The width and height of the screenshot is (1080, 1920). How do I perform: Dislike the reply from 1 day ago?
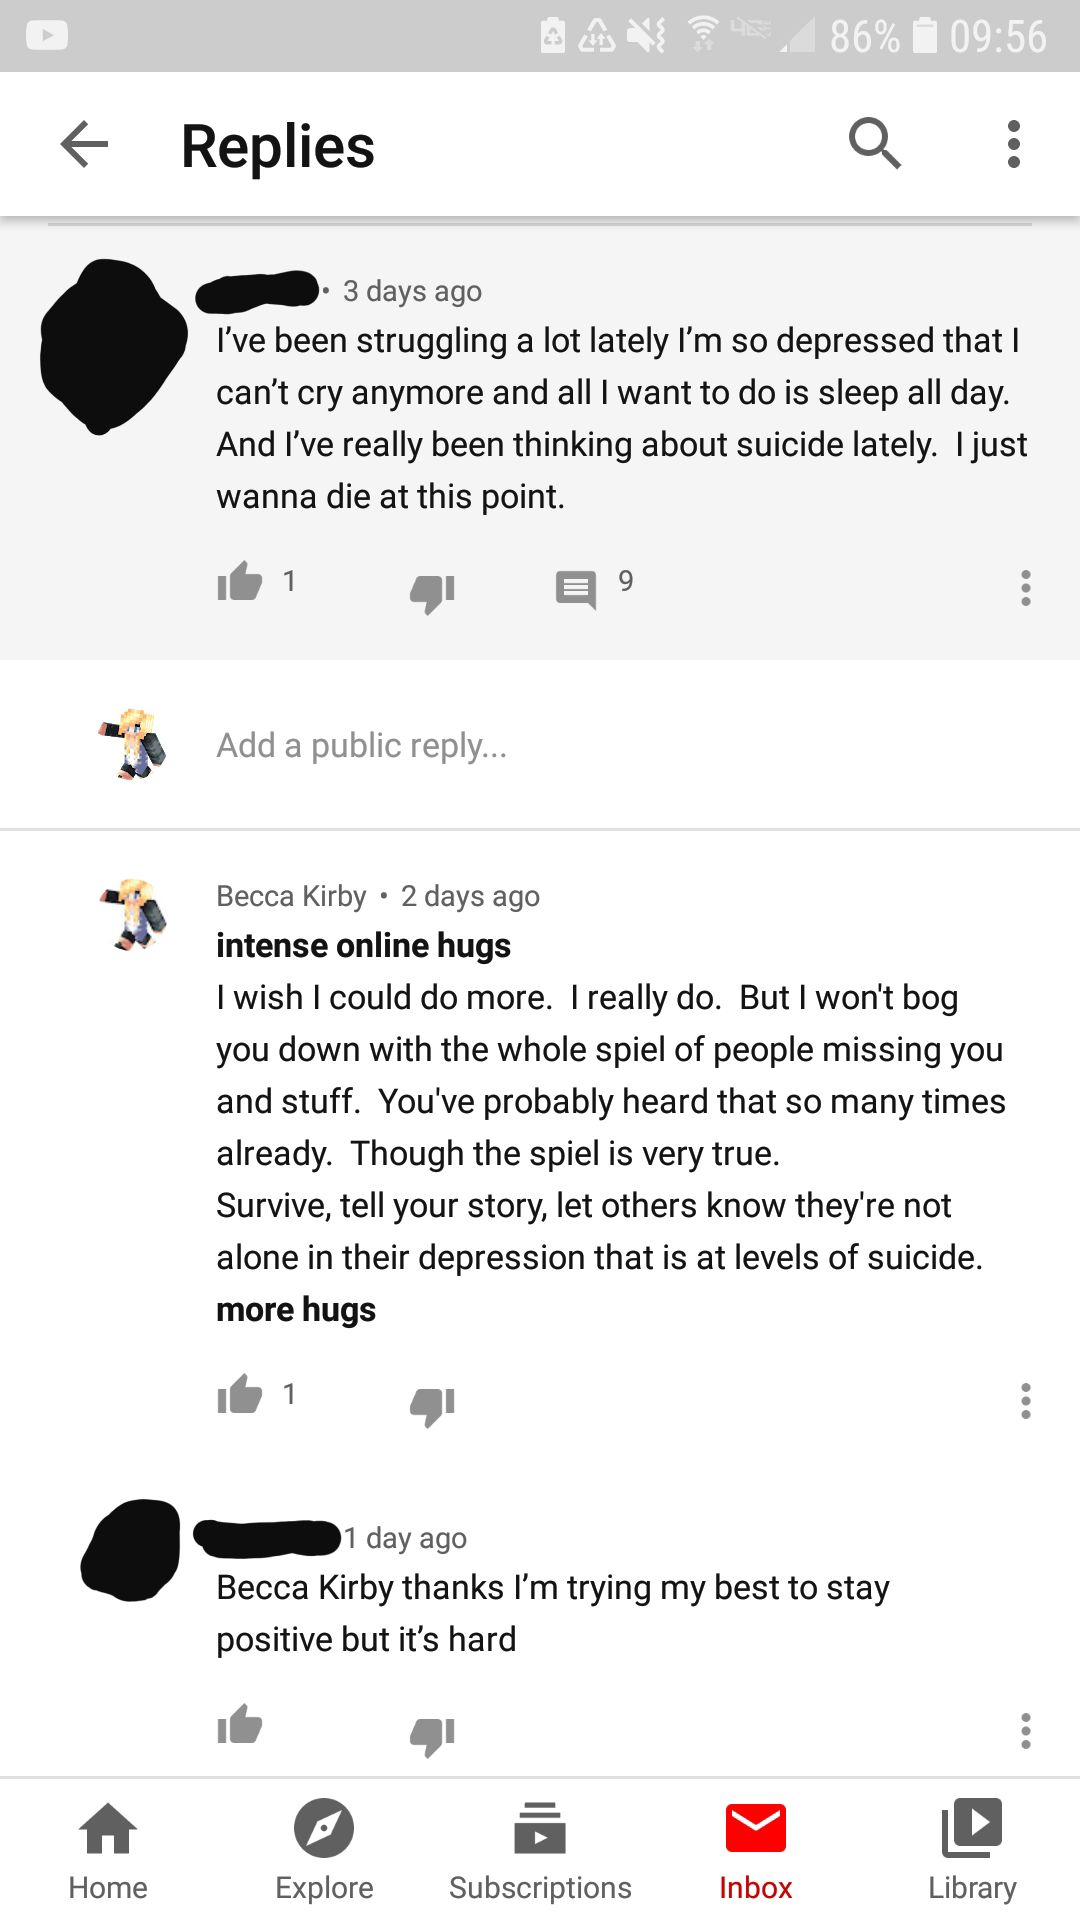coord(432,1736)
